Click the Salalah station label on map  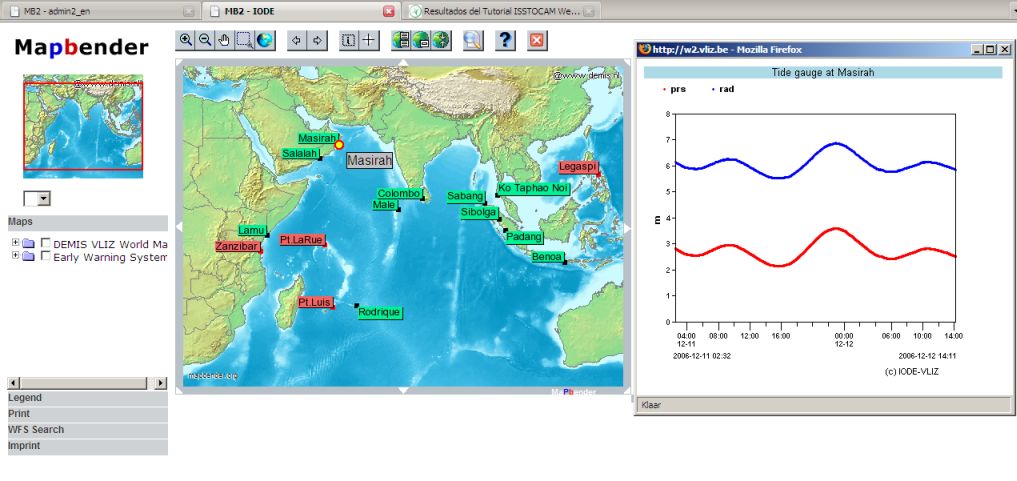299,154
